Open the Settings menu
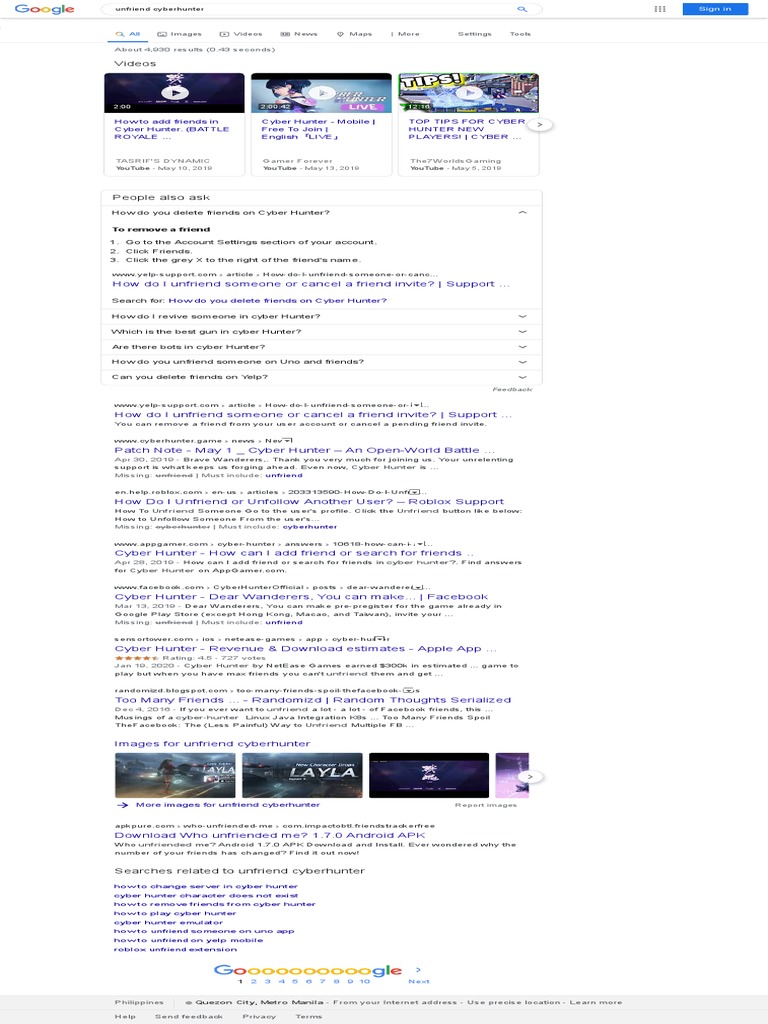This screenshot has height=1024, width=768. [475, 34]
